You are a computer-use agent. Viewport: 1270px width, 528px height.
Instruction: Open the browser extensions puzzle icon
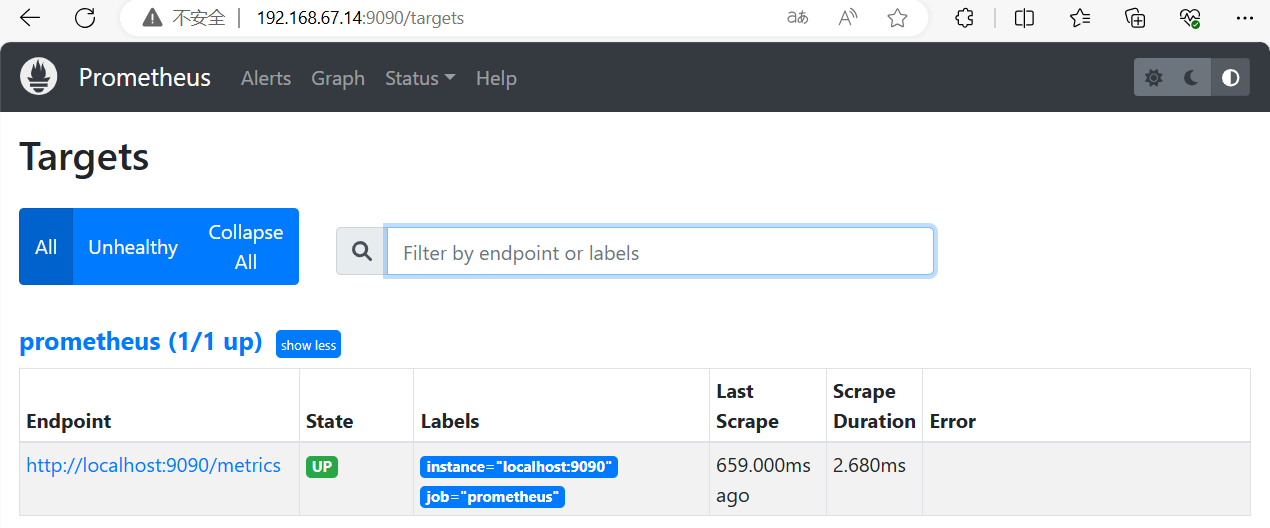pos(964,18)
